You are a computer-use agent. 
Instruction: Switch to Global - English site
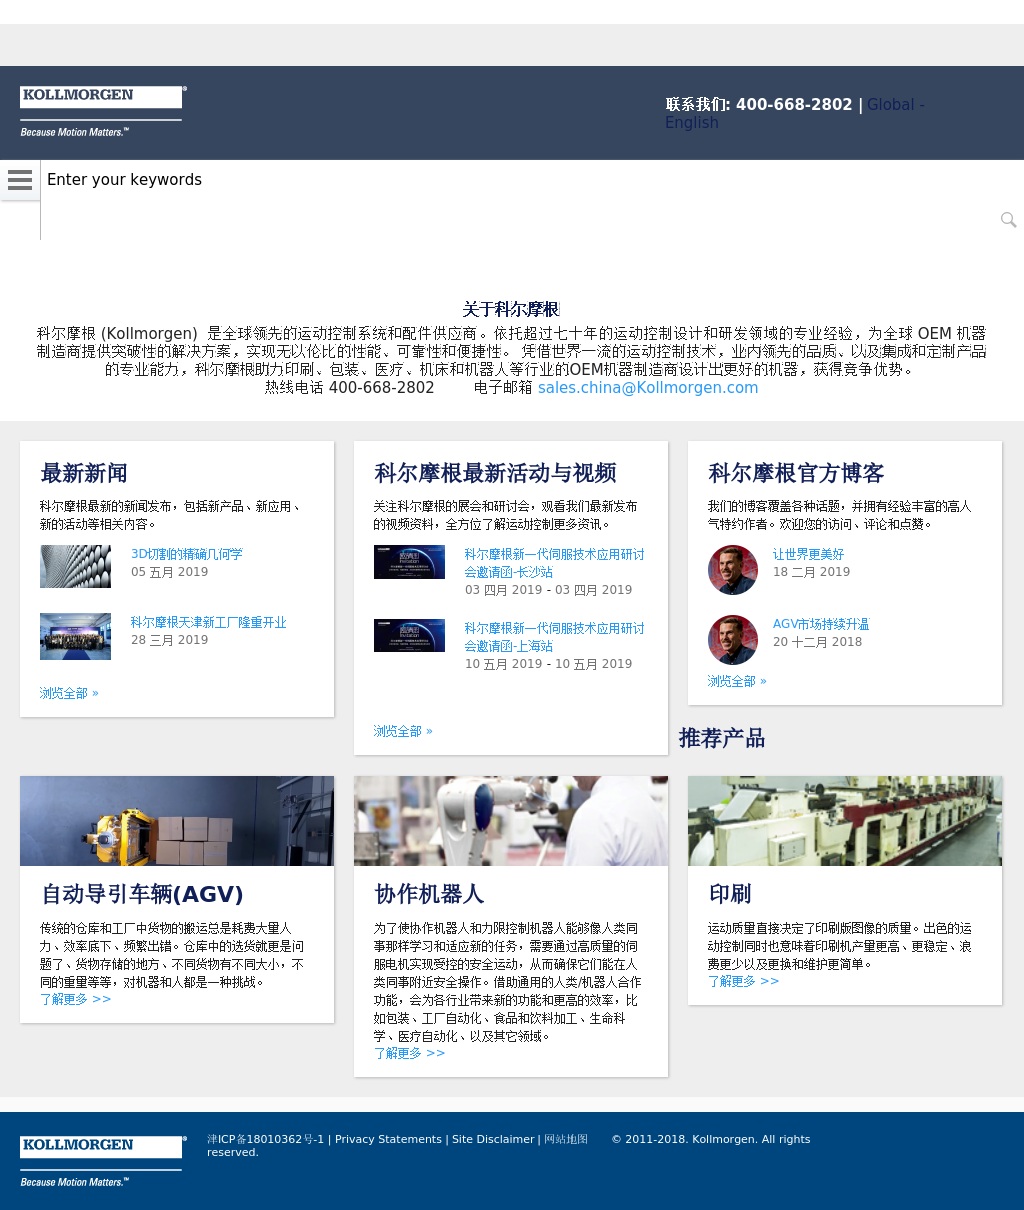pyautogui.click(x=794, y=113)
